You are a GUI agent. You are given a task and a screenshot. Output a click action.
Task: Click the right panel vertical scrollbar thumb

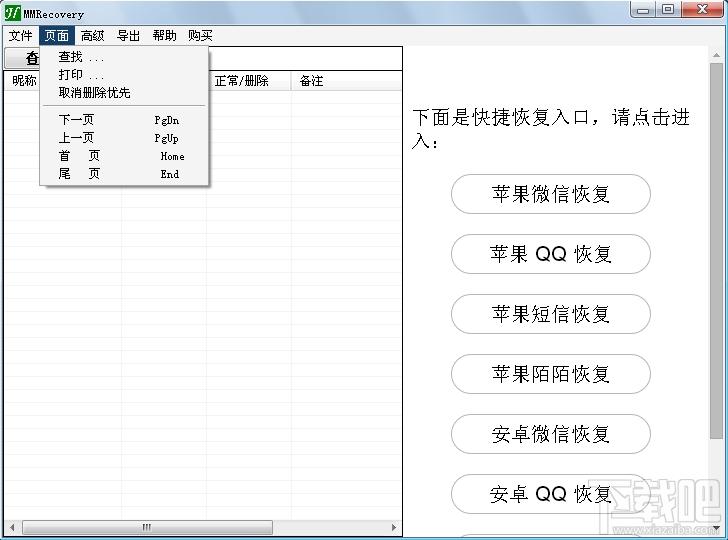(717, 251)
